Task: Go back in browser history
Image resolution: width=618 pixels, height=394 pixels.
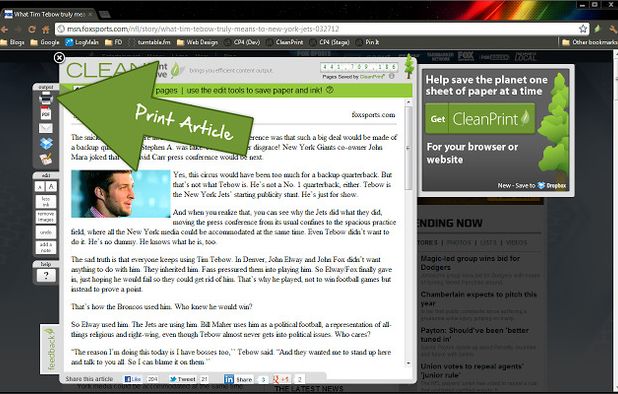Action: 4,29
